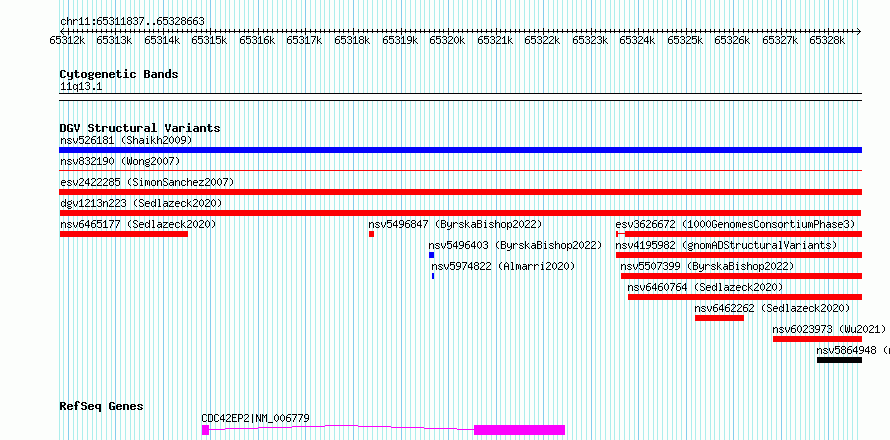Click the 65319k ruler tick label
This screenshot has width=890, height=440.
pyautogui.click(x=400, y=40)
